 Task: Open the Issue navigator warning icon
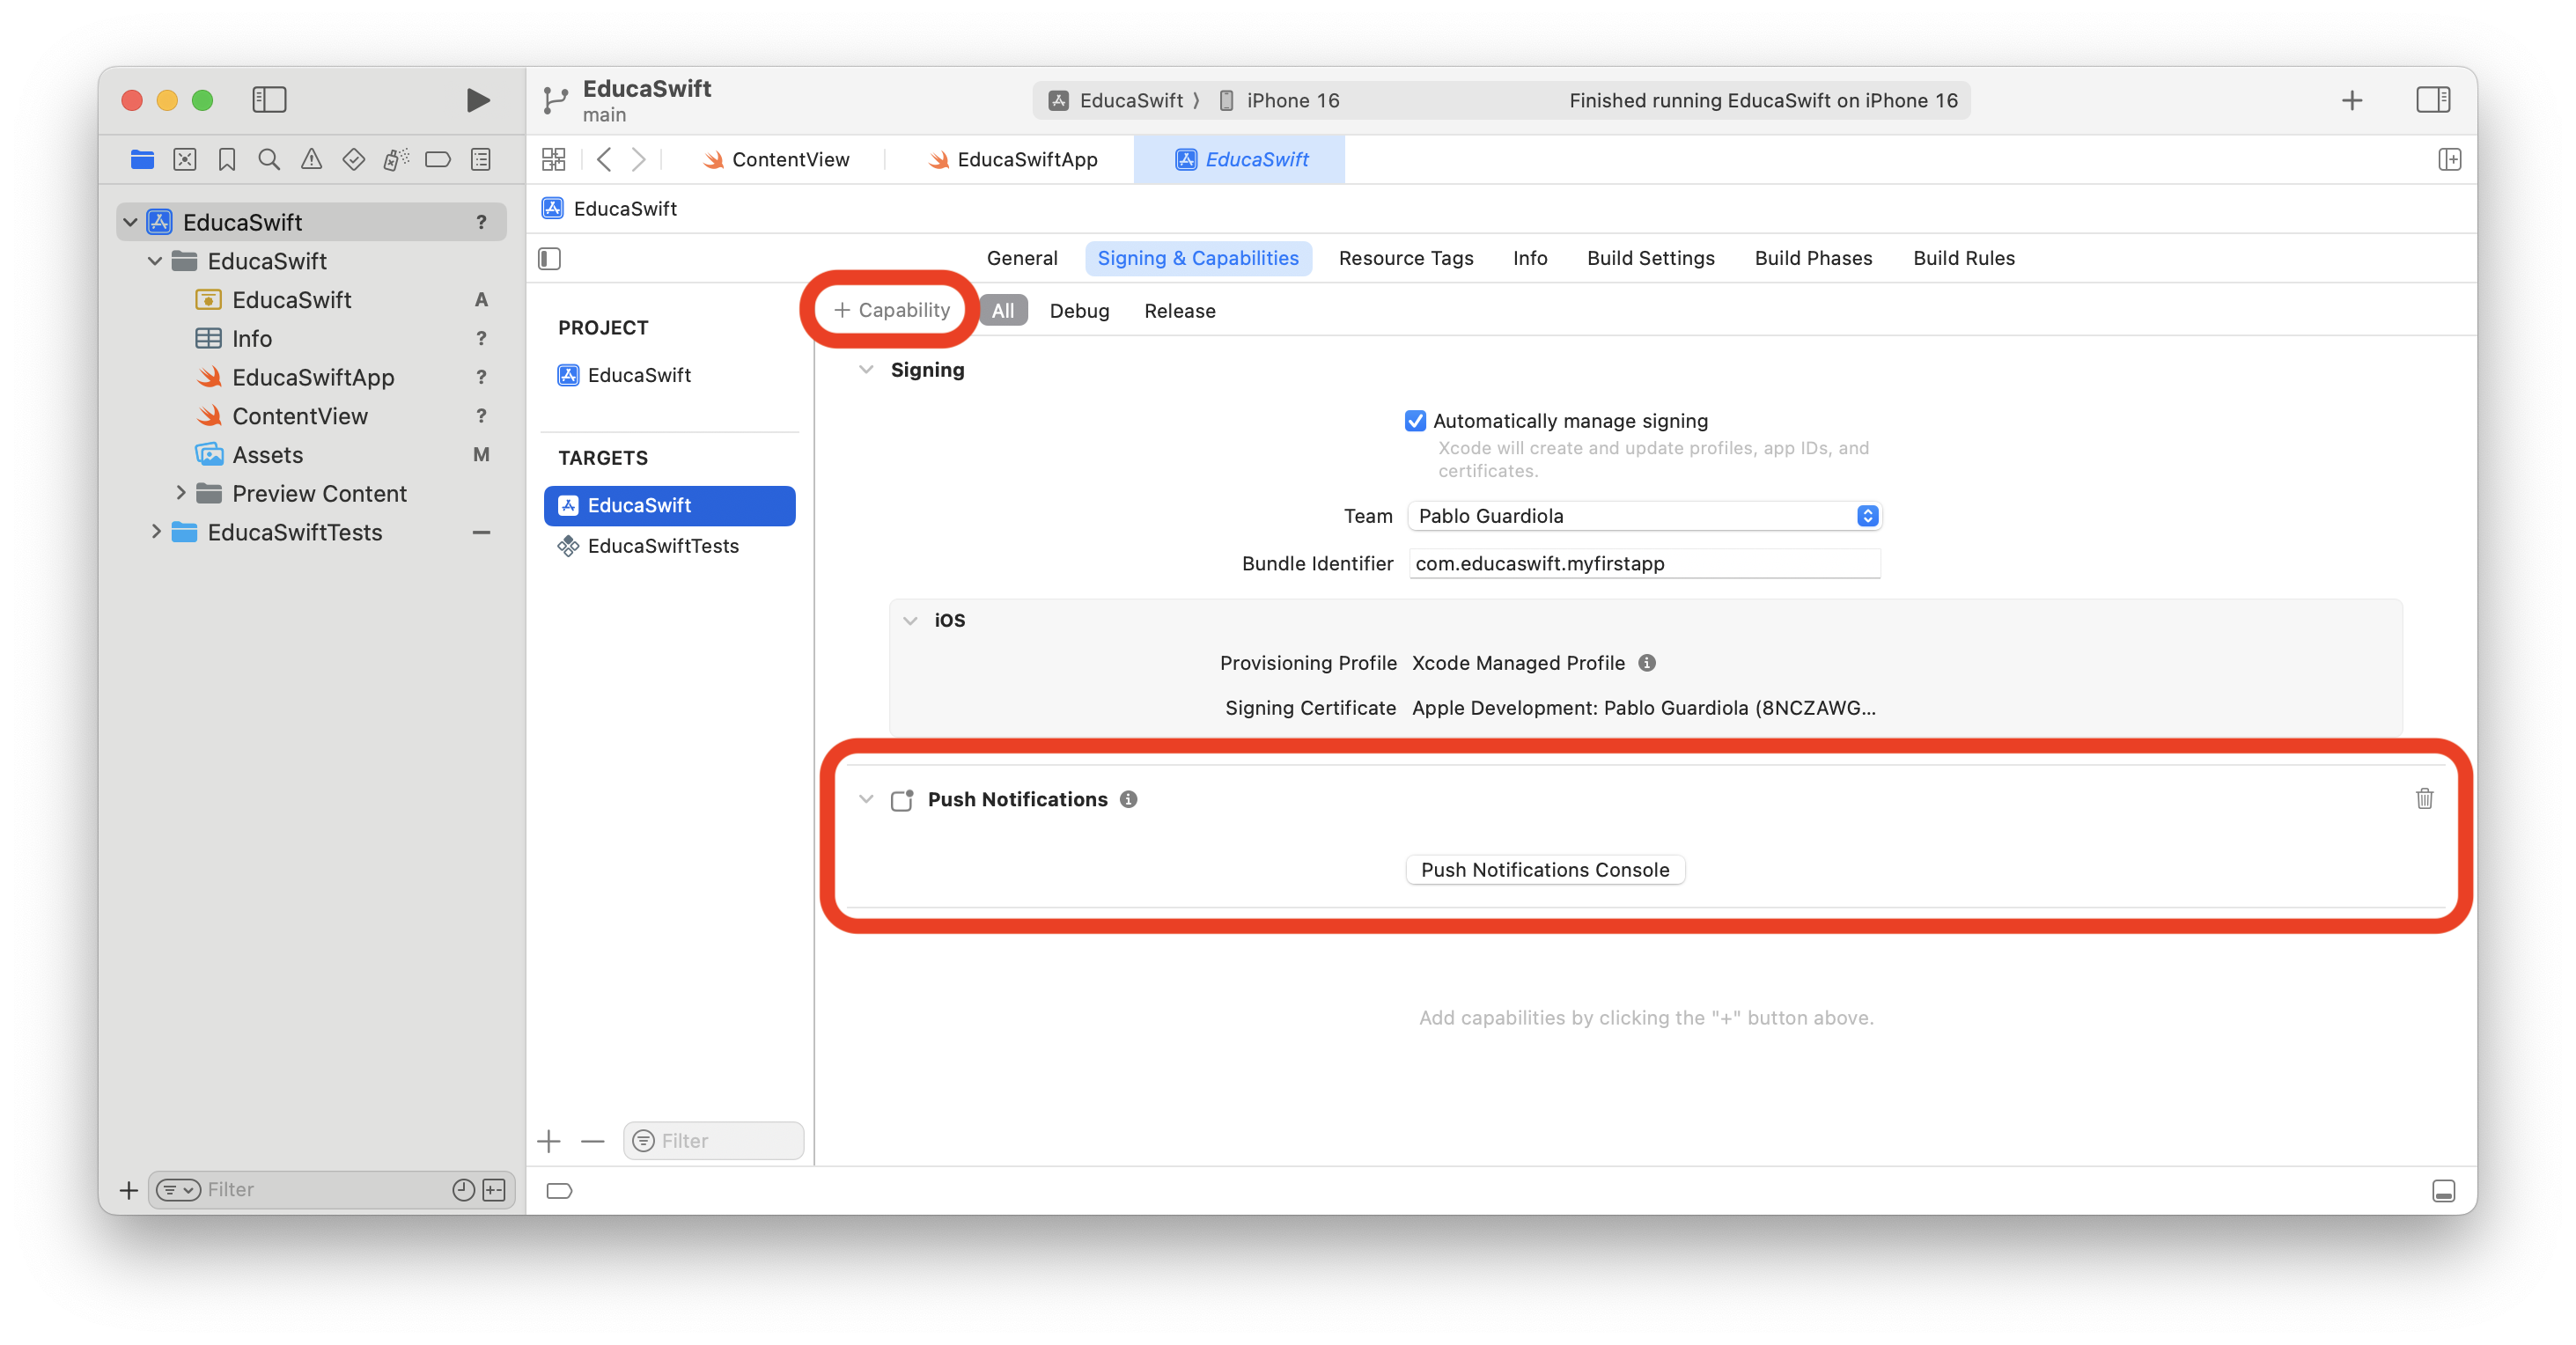point(311,159)
